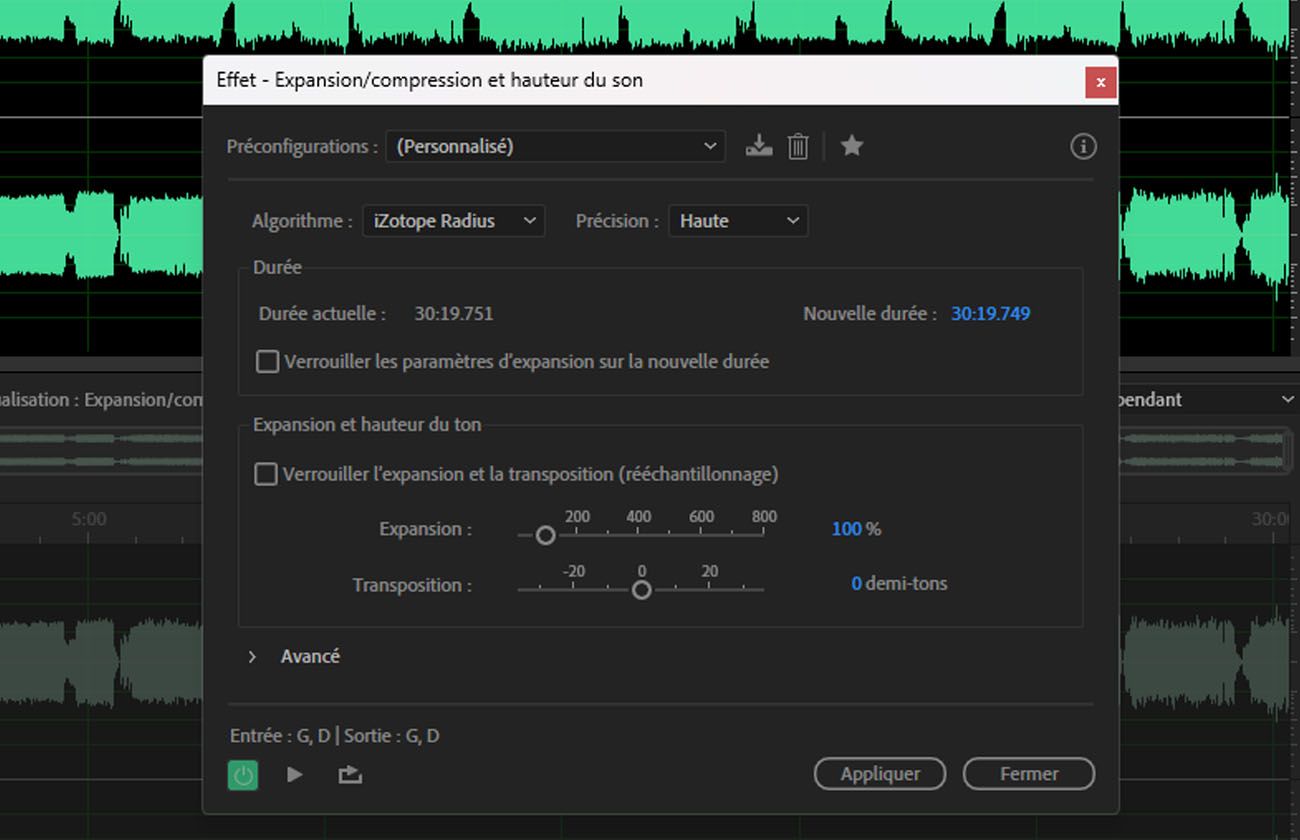Close the Effet dialog with red X
1300x840 pixels.
1100,82
